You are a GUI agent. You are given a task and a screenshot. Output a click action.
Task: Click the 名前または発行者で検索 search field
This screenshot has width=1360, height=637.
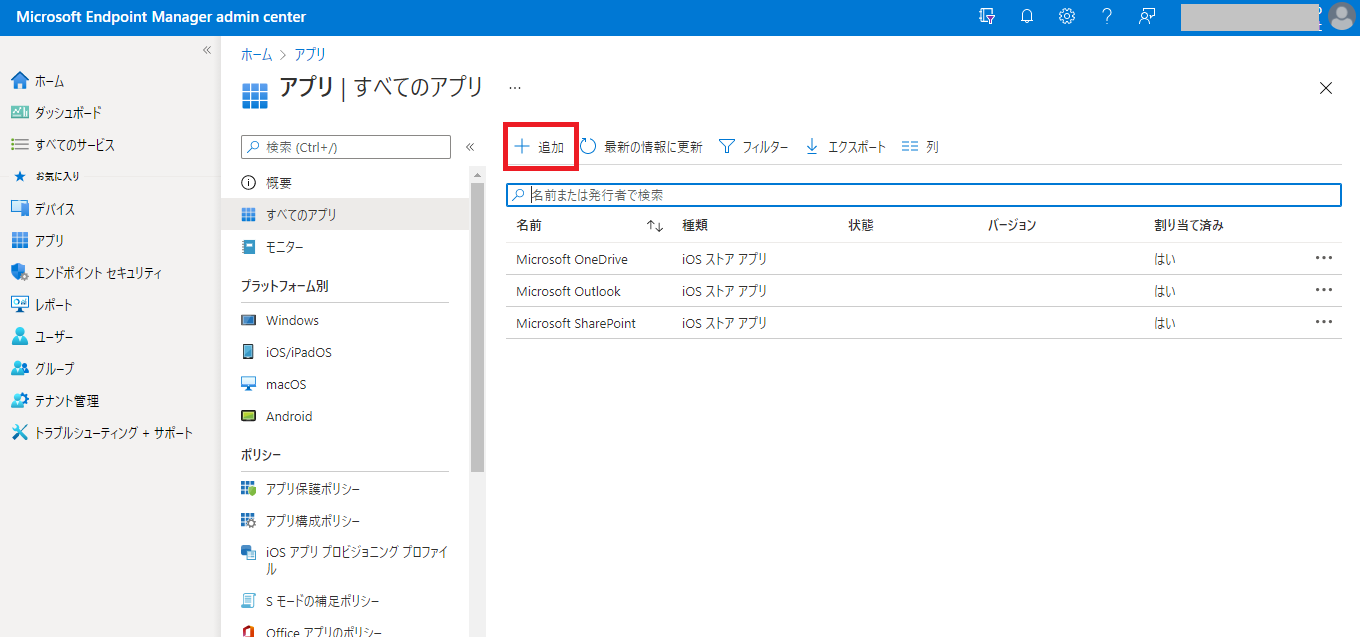tap(924, 195)
